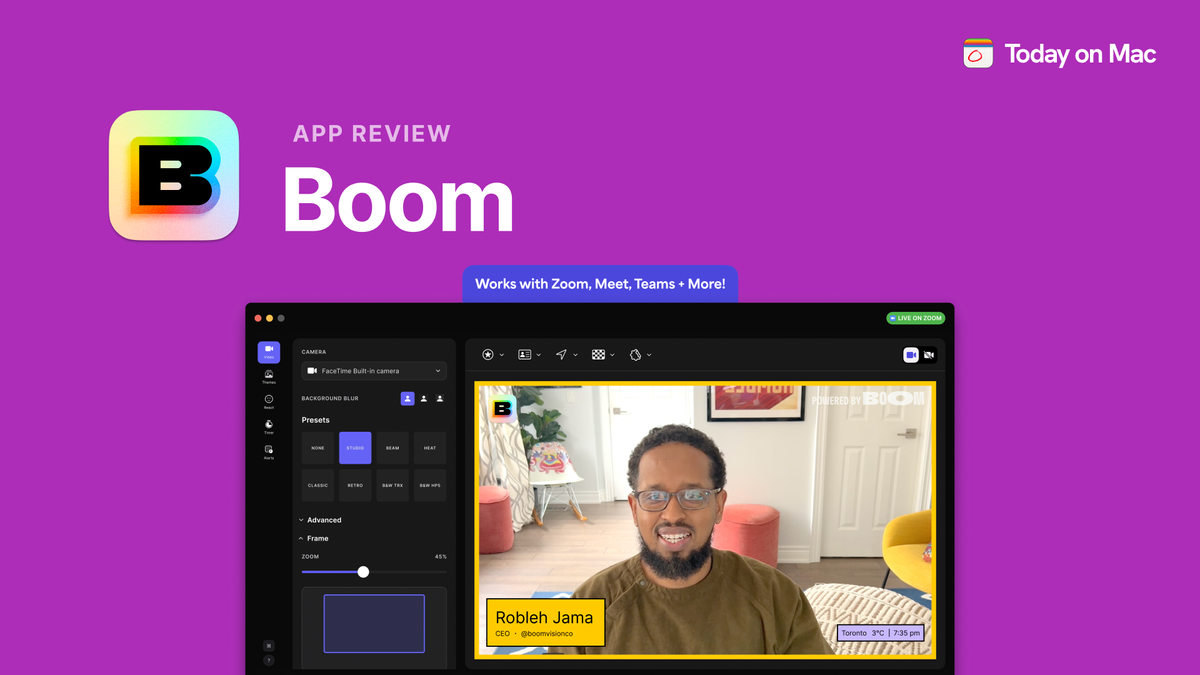Select the HEAT preset
The image size is (1200, 675).
click(x=430, y=448)
